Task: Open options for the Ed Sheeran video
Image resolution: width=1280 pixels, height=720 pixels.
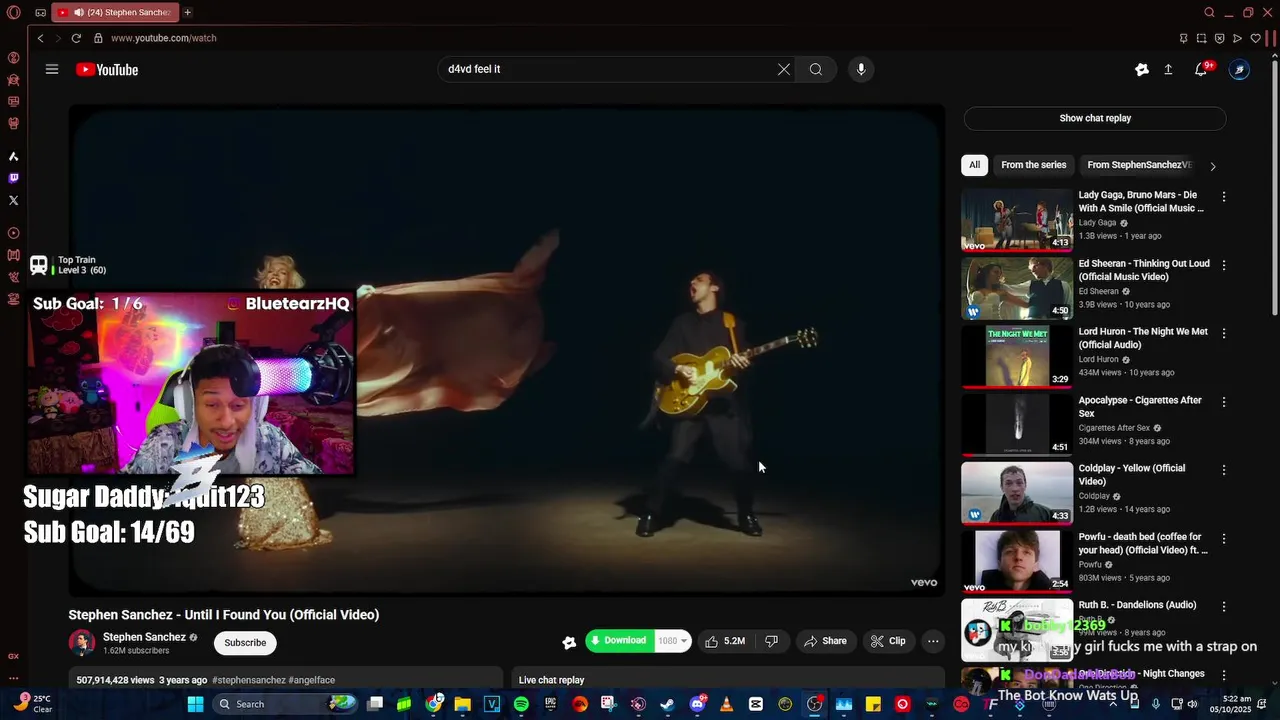Action: [x=1224, y=265]
